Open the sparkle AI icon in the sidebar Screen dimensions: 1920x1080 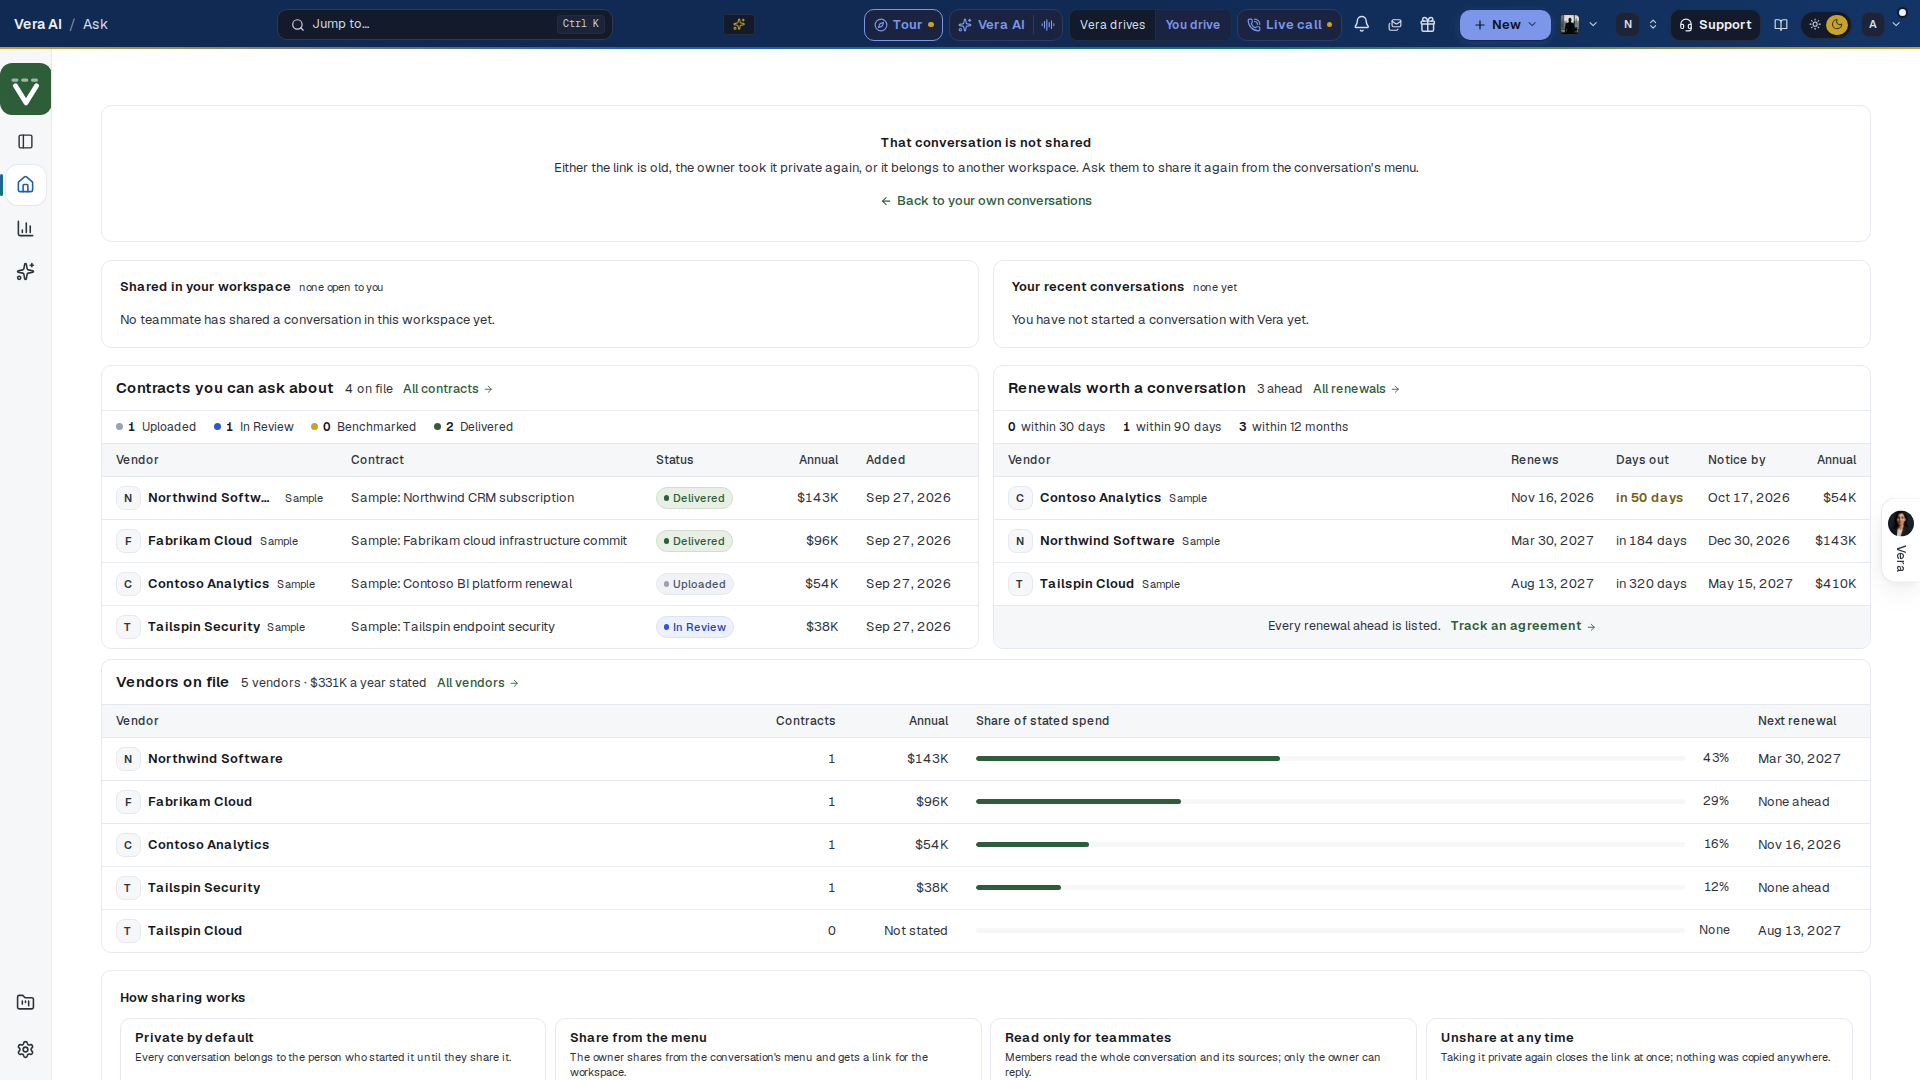(x=26, y=272)
